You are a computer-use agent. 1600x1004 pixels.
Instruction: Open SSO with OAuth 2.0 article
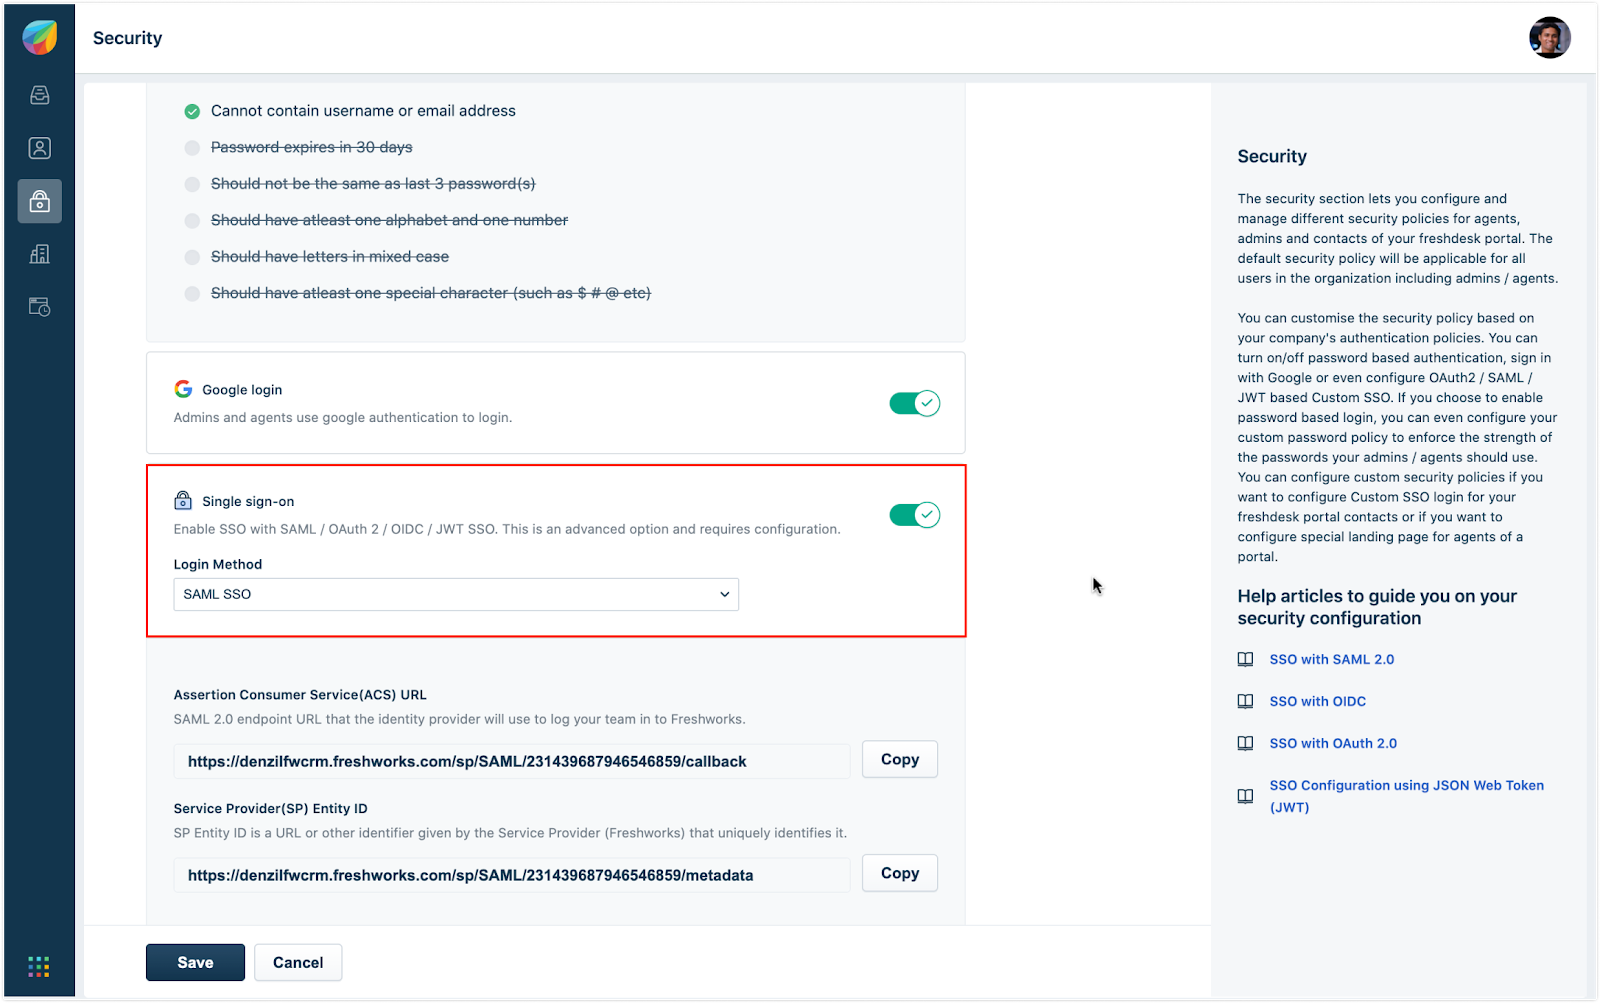(x=1333, y=743)
